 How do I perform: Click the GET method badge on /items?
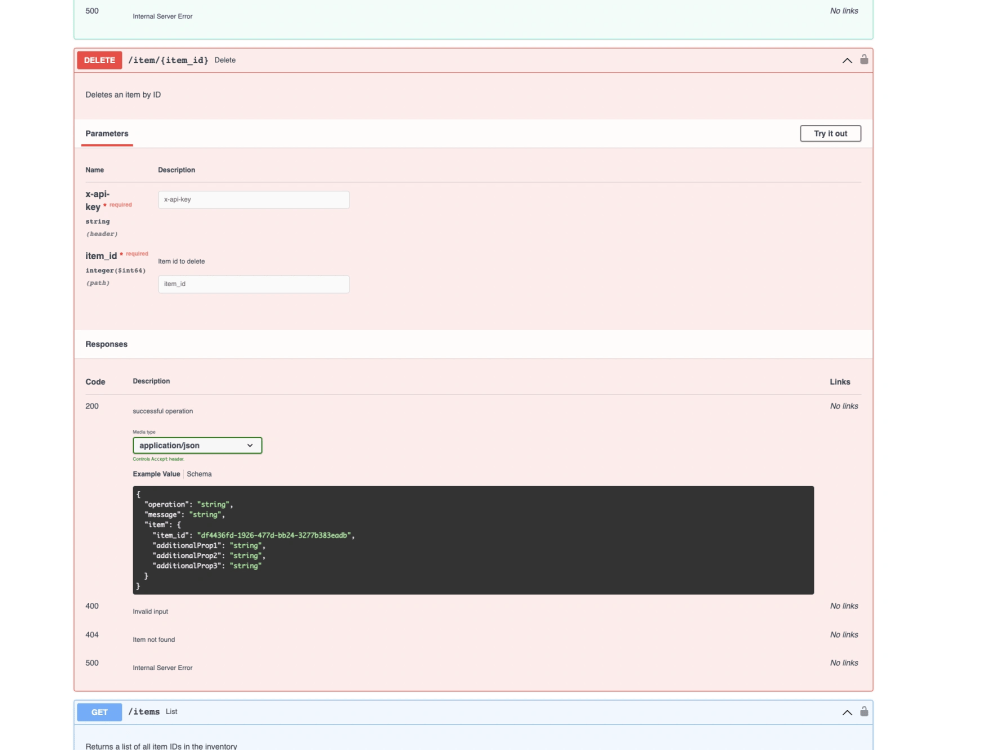99,711
